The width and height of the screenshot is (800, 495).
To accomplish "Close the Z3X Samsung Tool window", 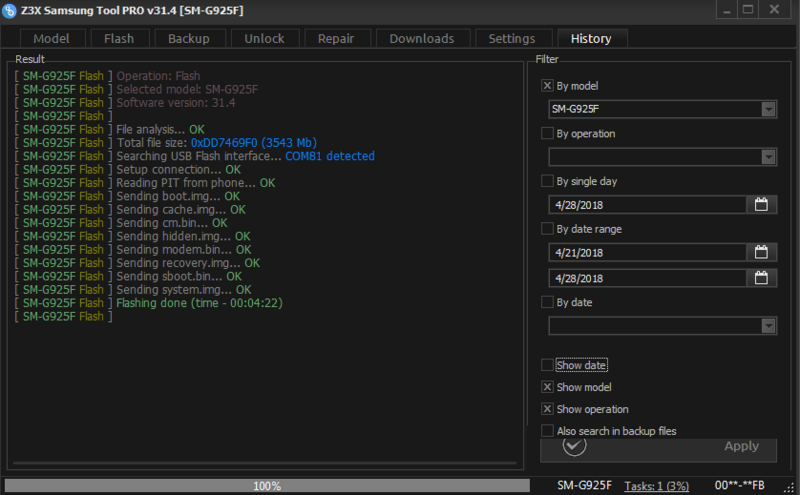I will pyautogui.click(x=774, y=10).
